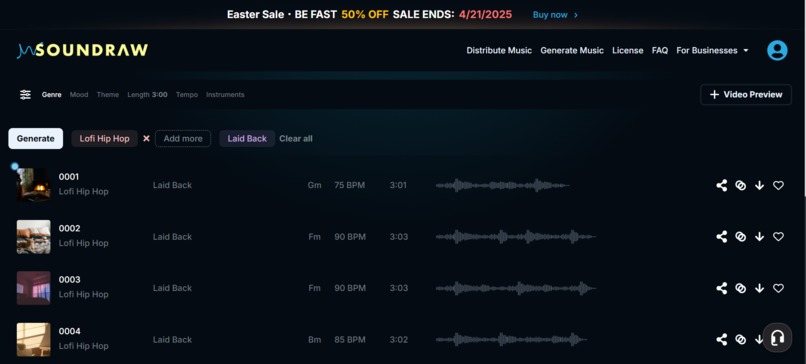Viewport: 806px width, 364px height.
Task: Open the filter sliders icon
Action: 25,95
